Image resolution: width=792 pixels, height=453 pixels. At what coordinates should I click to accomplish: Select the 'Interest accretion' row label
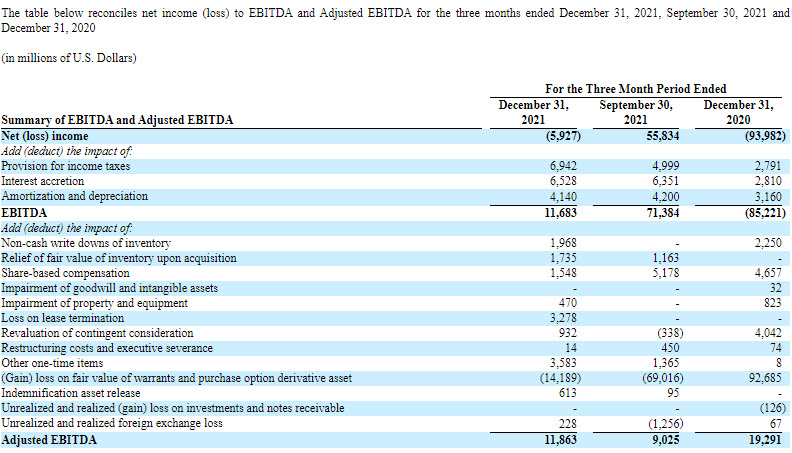(x=44, y=181)
